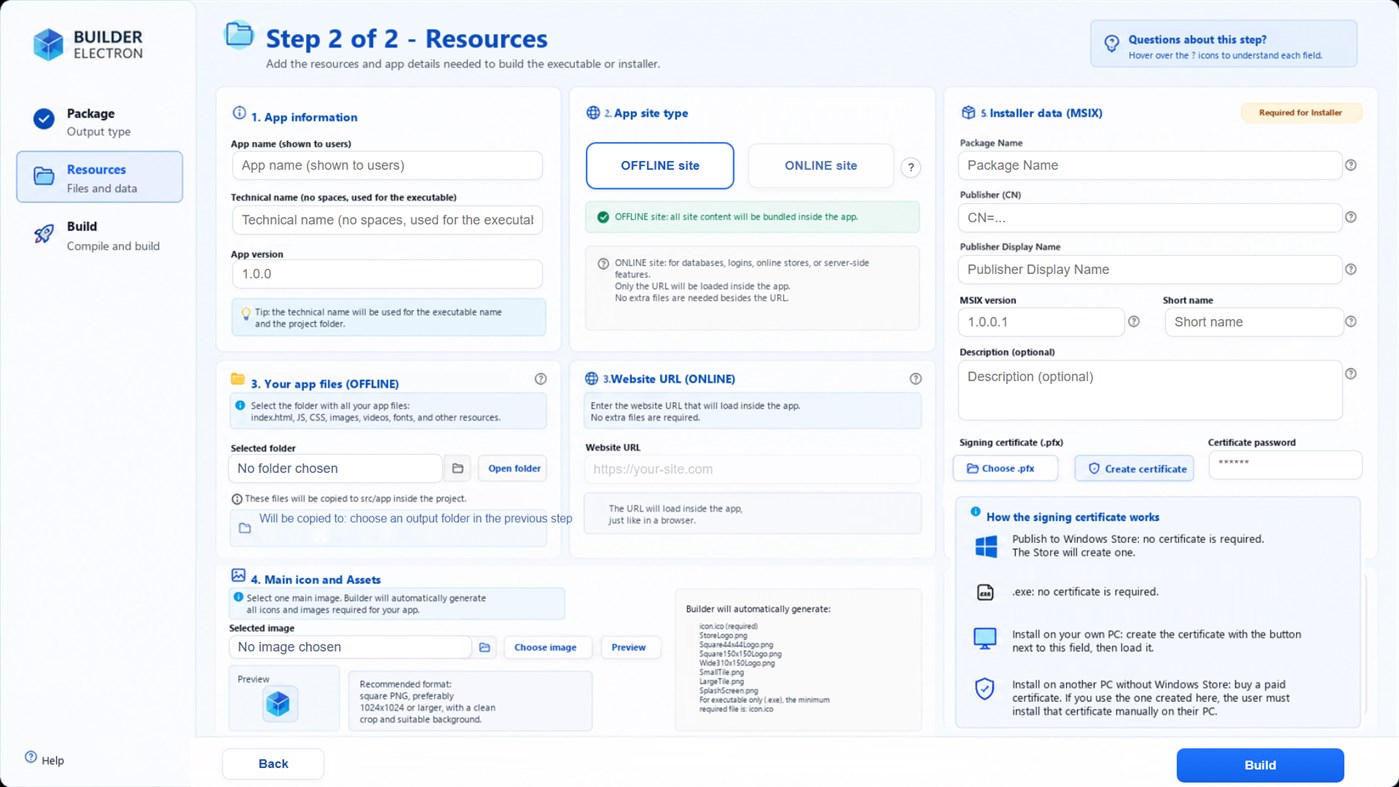1399x787 pixels.
Task: Click folder browse icon beside Selected image
Action: 485,648
